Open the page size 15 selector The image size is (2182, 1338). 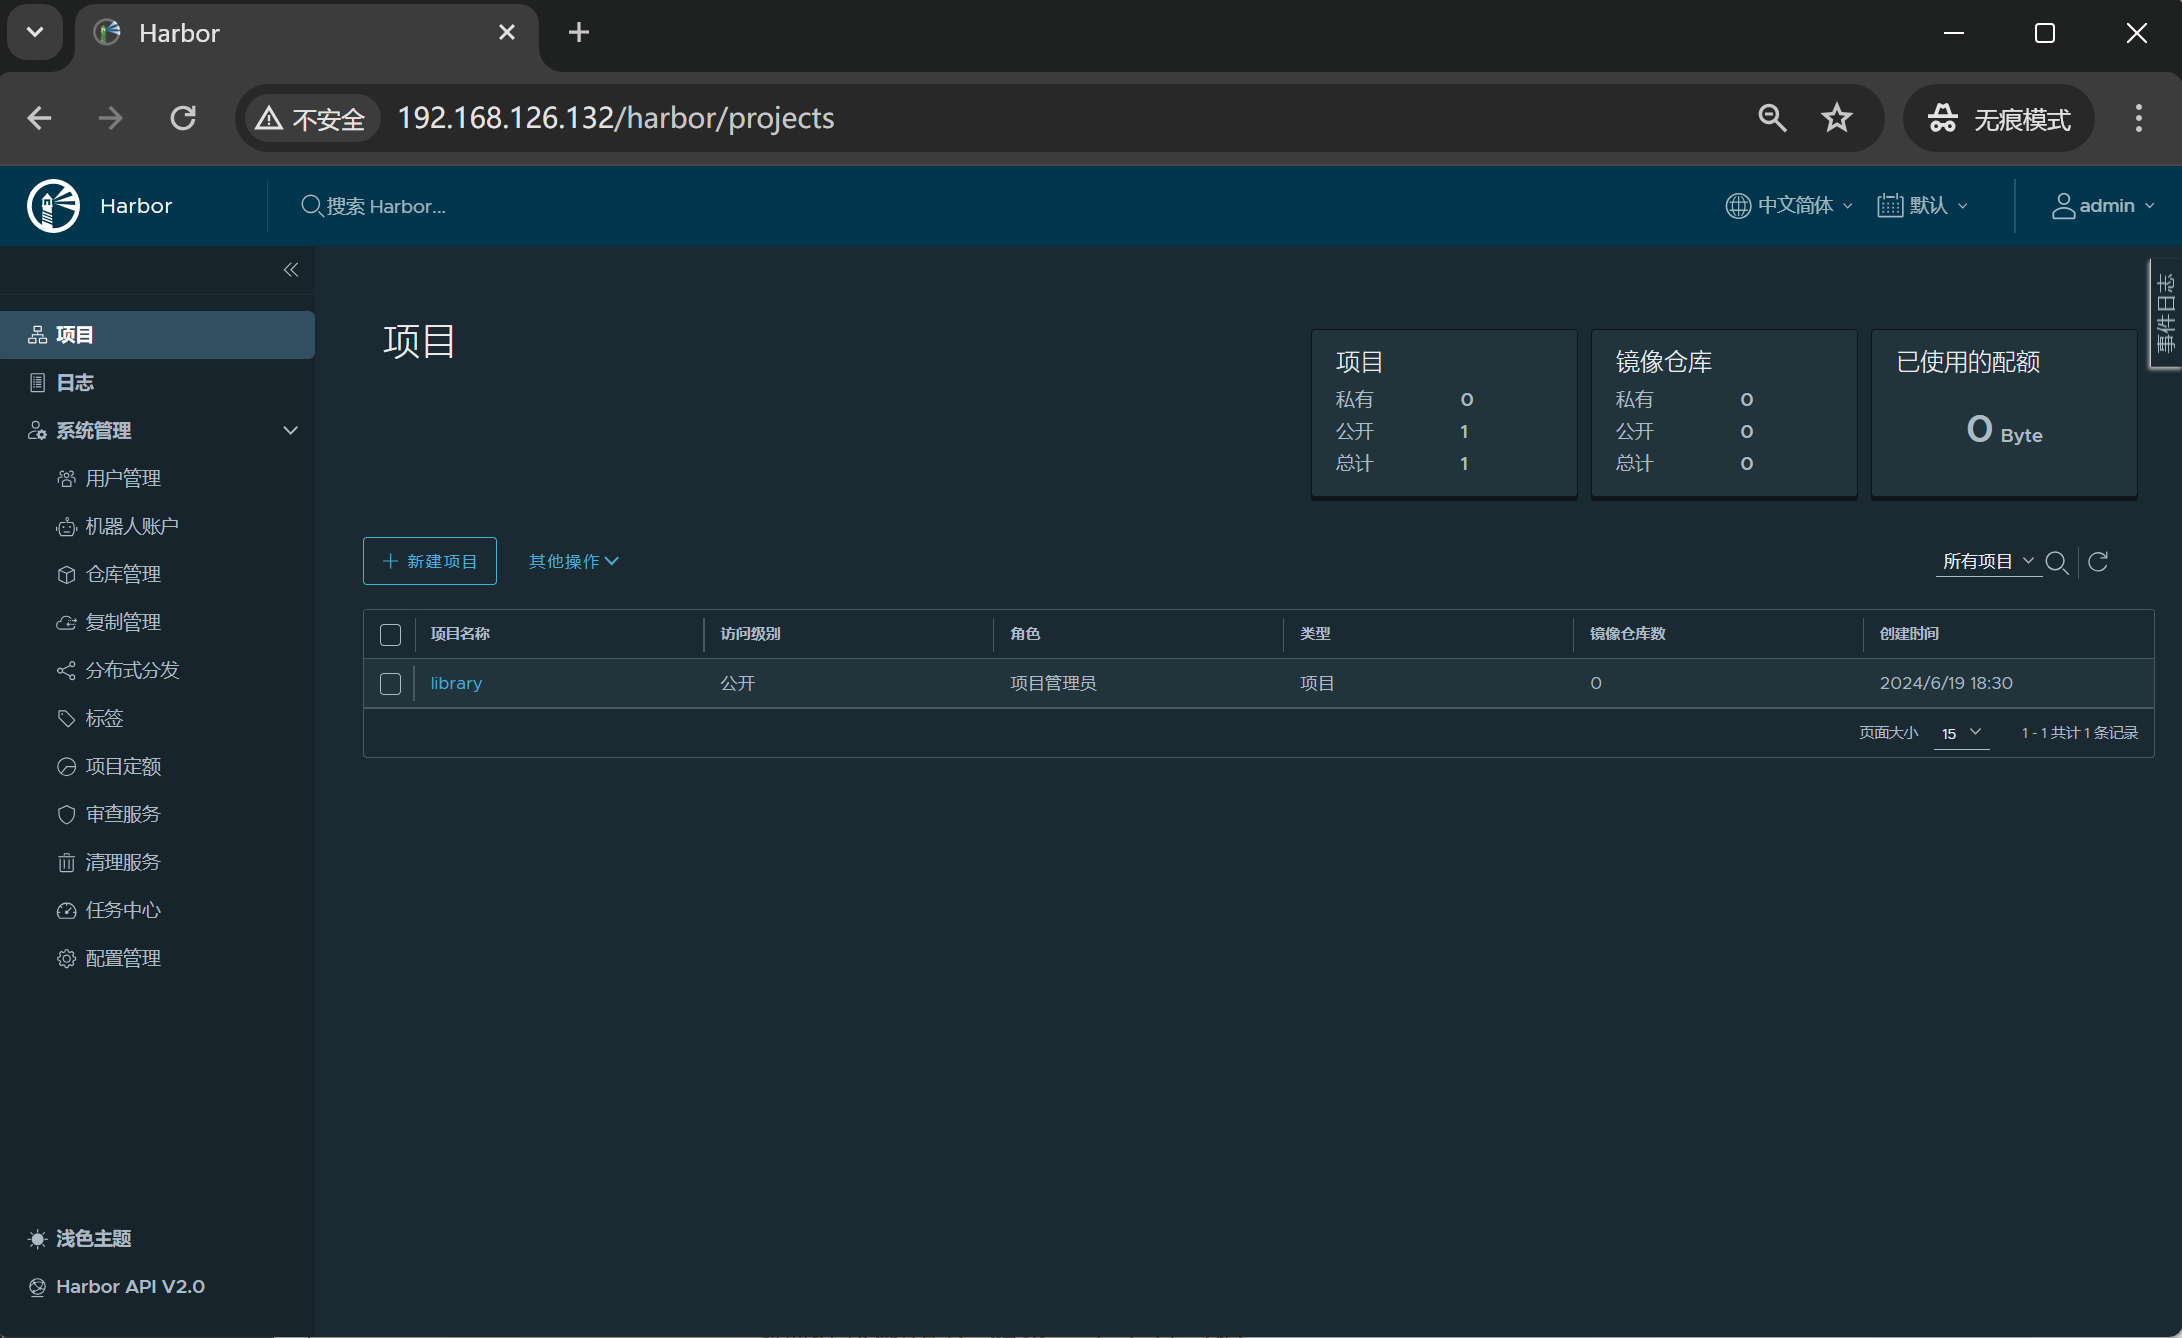[x=1961, y=733]
